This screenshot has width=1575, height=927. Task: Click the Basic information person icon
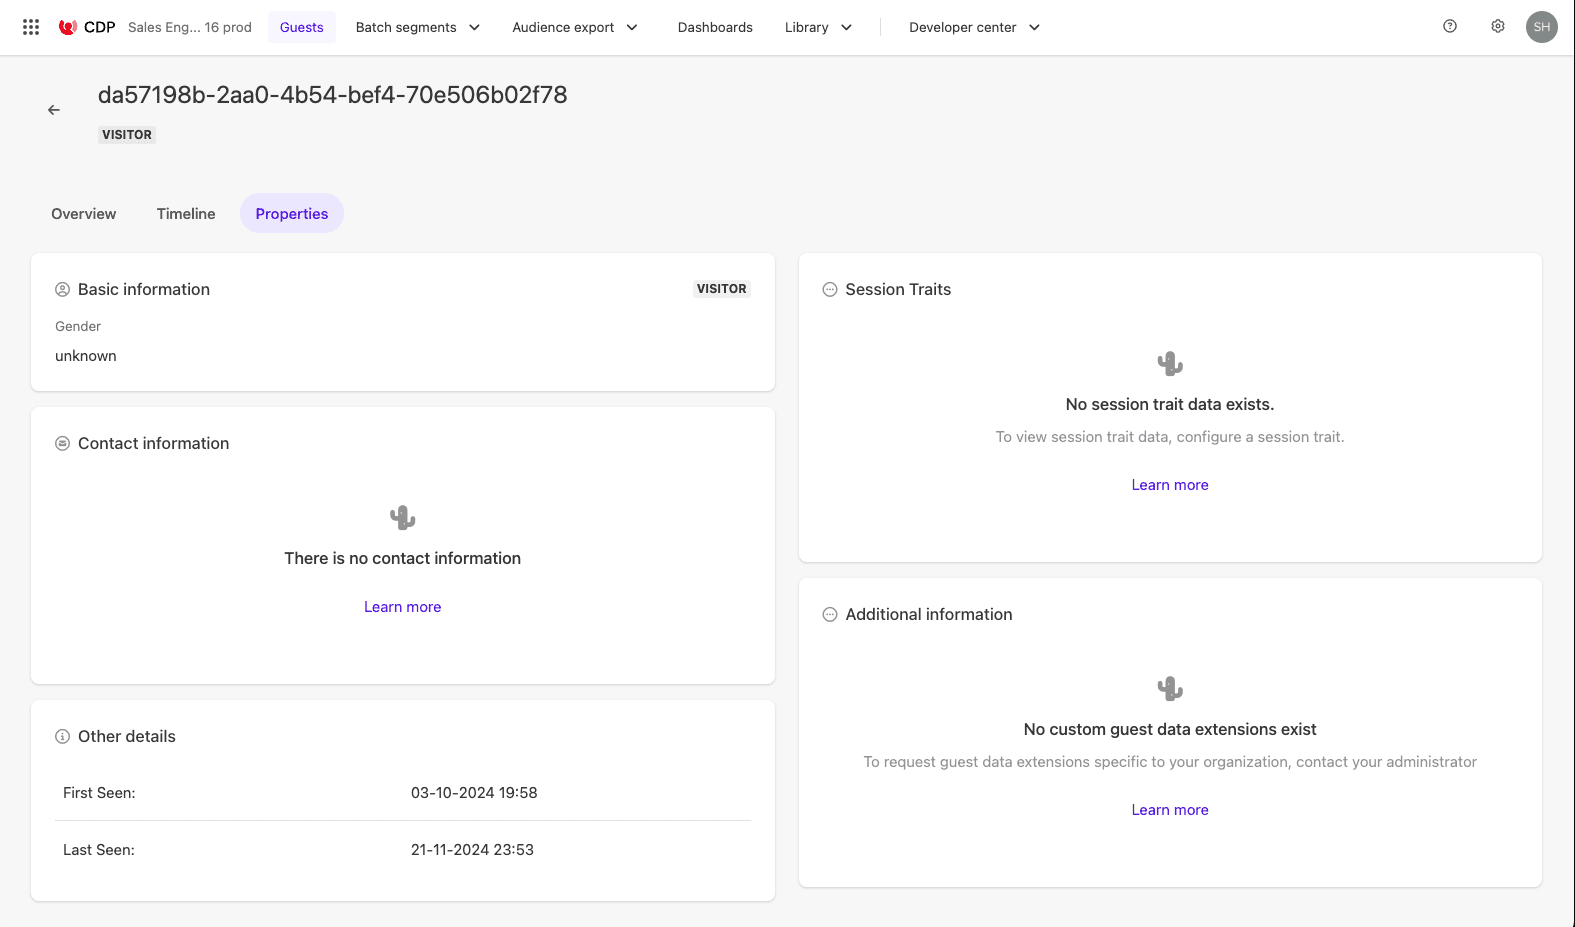coord(62,290)
